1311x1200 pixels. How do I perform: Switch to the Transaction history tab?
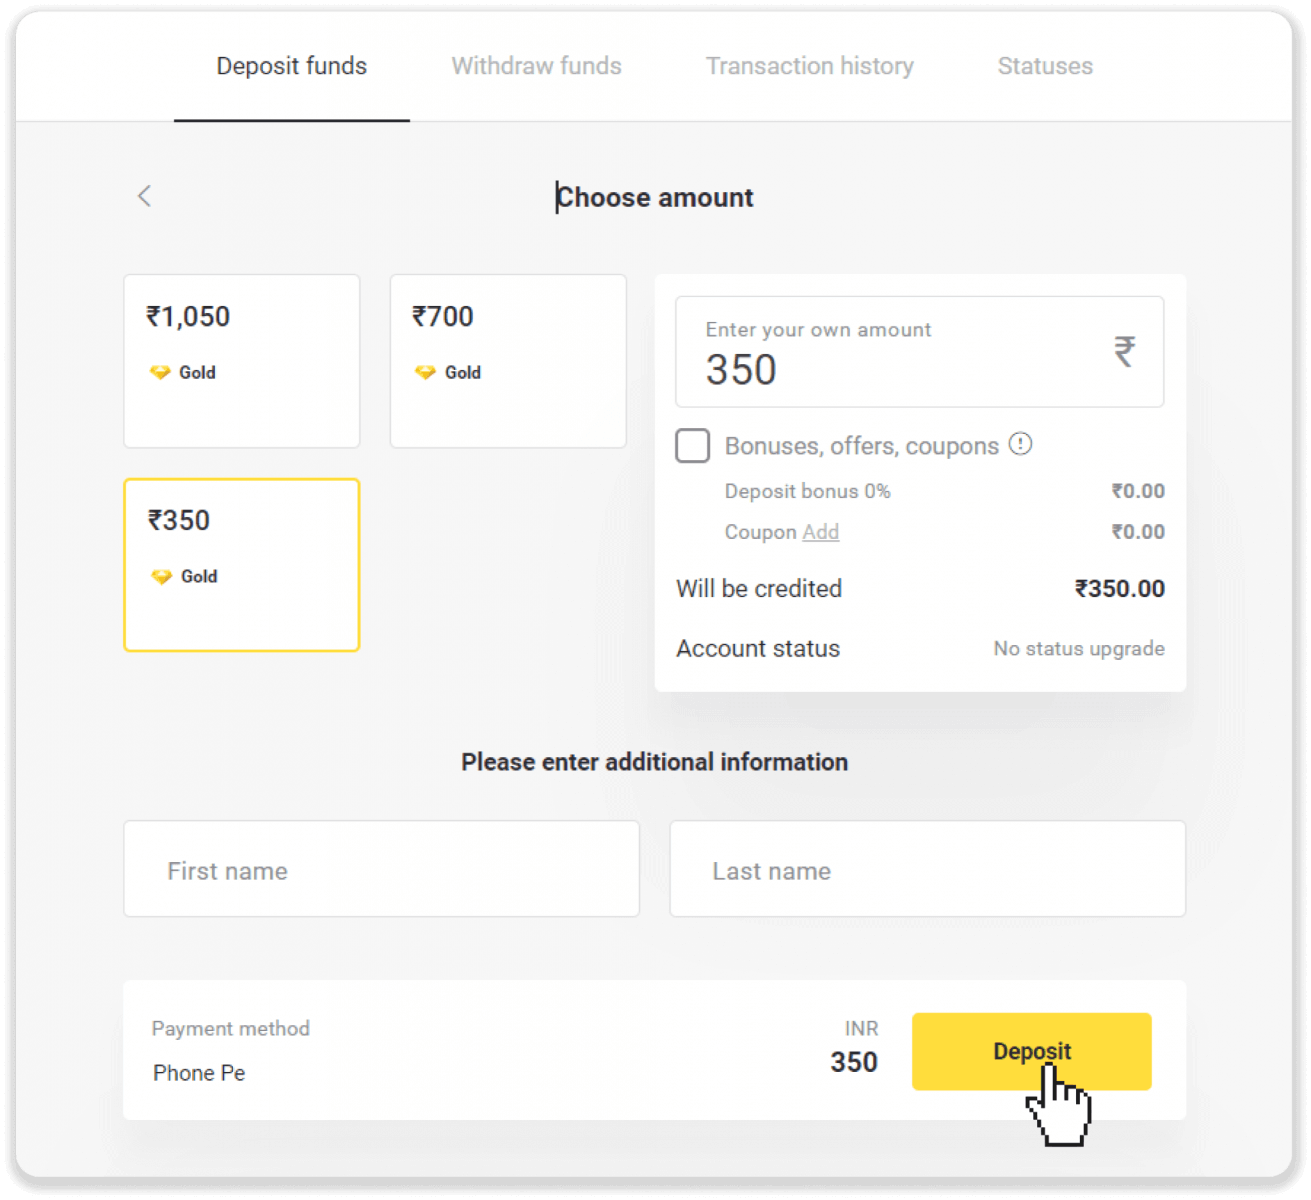(809, 66)
